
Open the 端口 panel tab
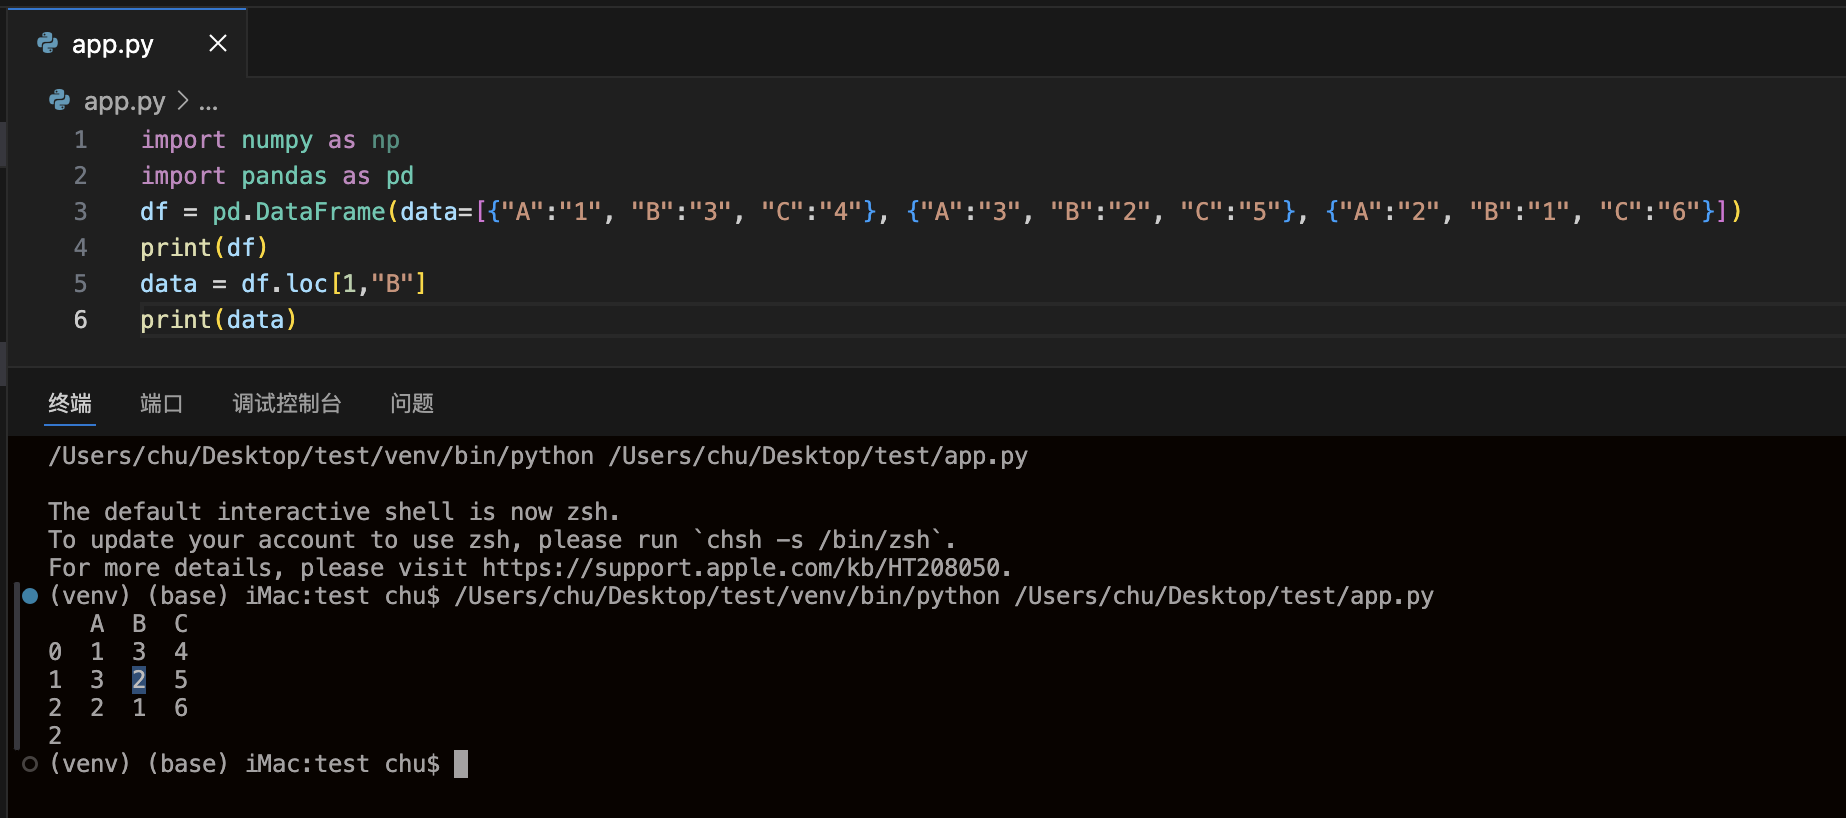(x=161, y=403)
